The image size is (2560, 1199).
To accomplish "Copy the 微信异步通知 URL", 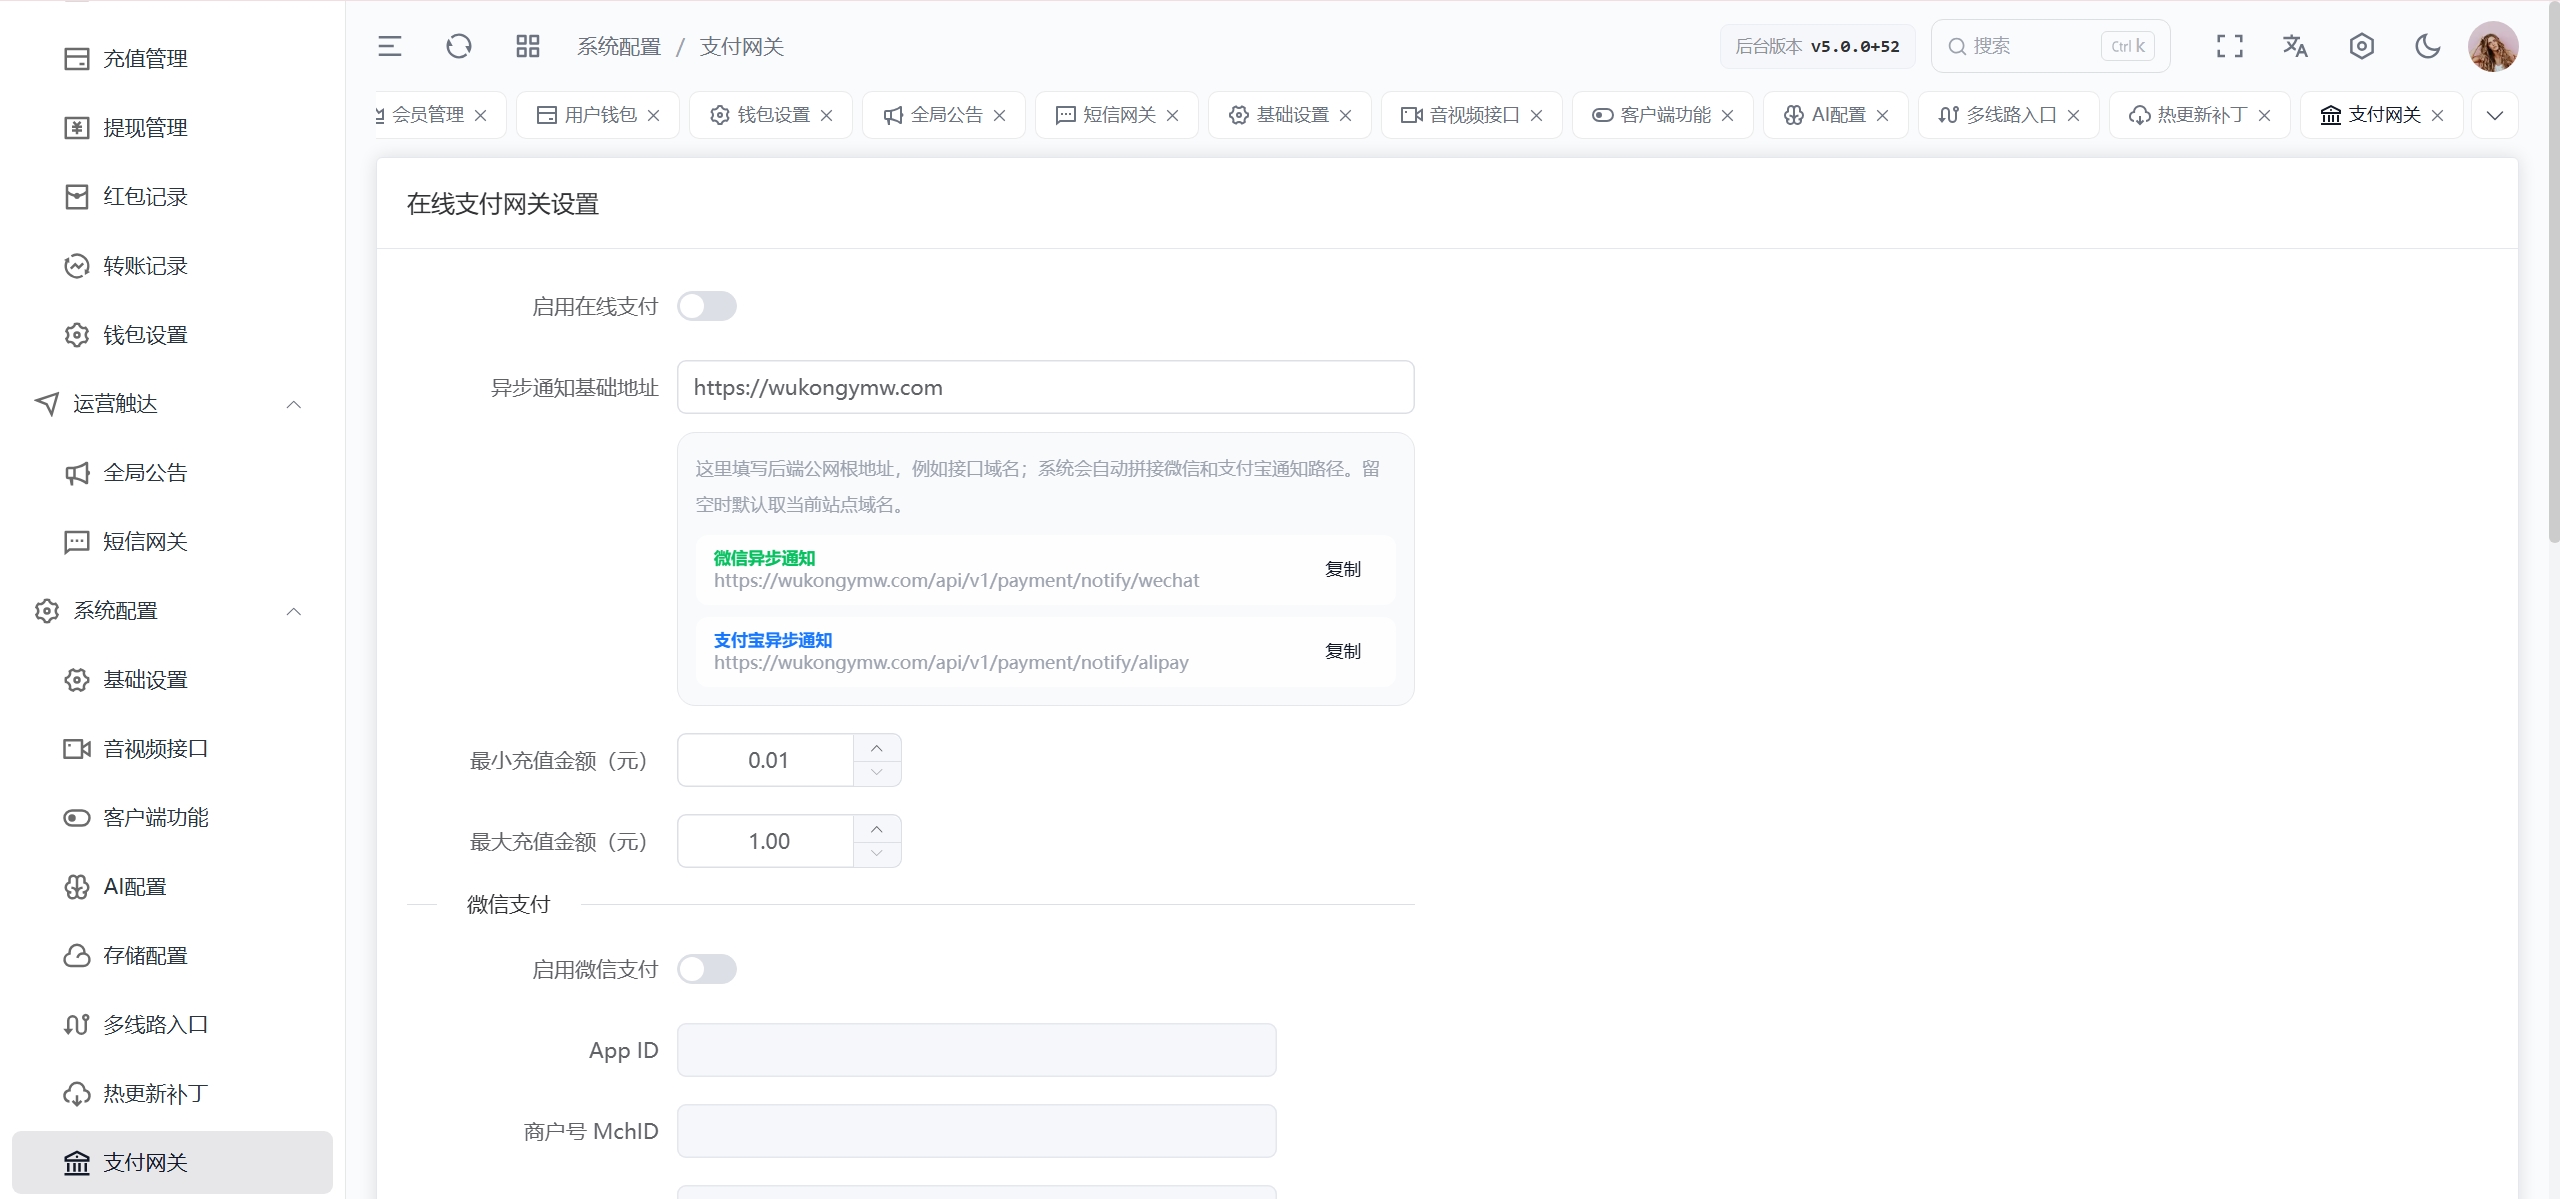I will coord(1343,569).
